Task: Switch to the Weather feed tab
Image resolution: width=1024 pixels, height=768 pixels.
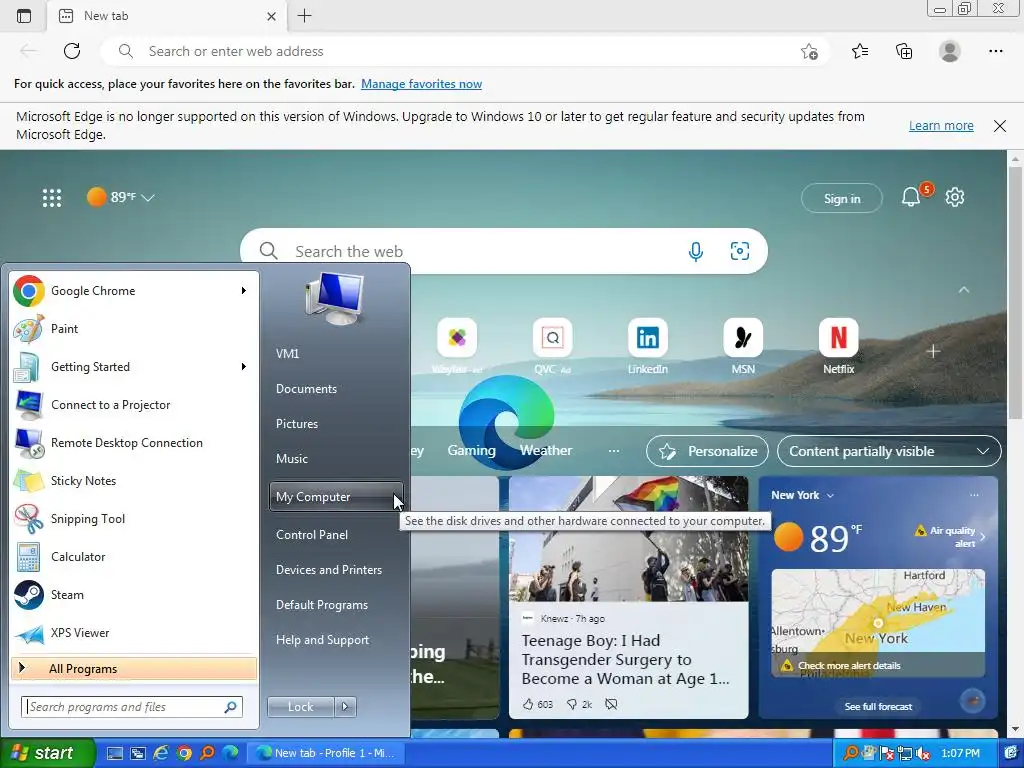Action: [546, 451]
